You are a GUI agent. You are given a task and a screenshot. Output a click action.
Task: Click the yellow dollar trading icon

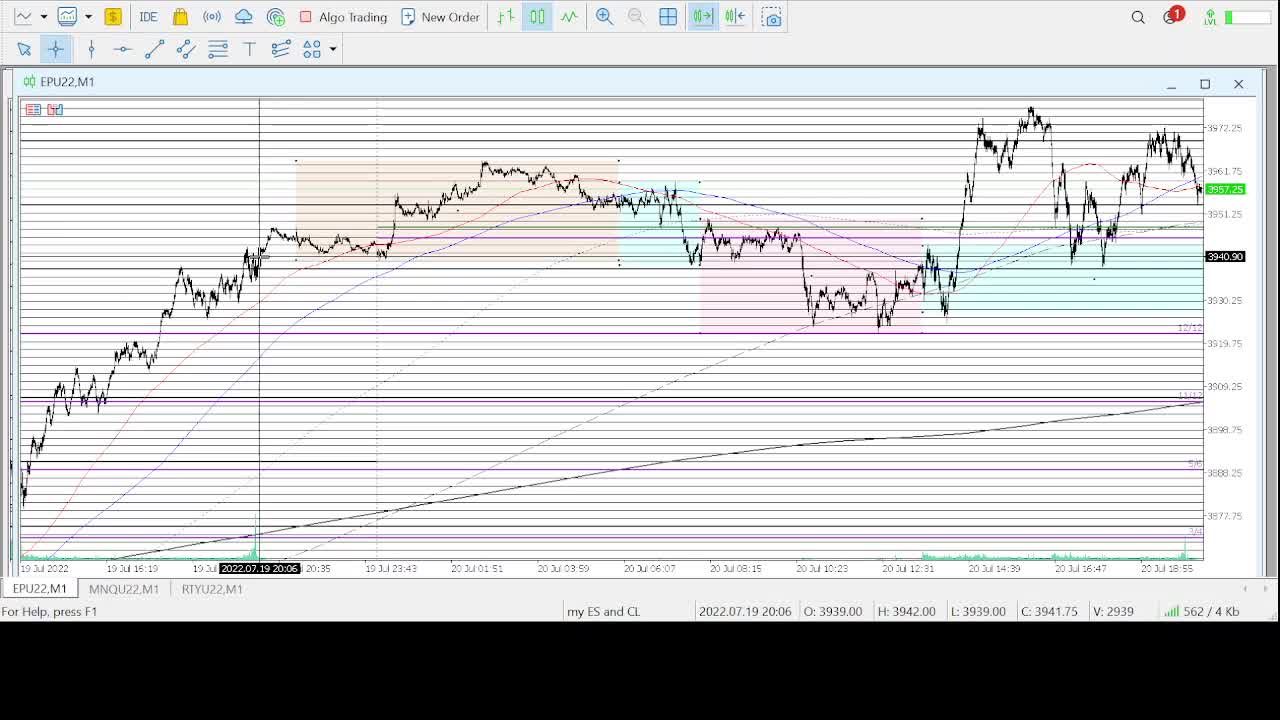point(113,17)
